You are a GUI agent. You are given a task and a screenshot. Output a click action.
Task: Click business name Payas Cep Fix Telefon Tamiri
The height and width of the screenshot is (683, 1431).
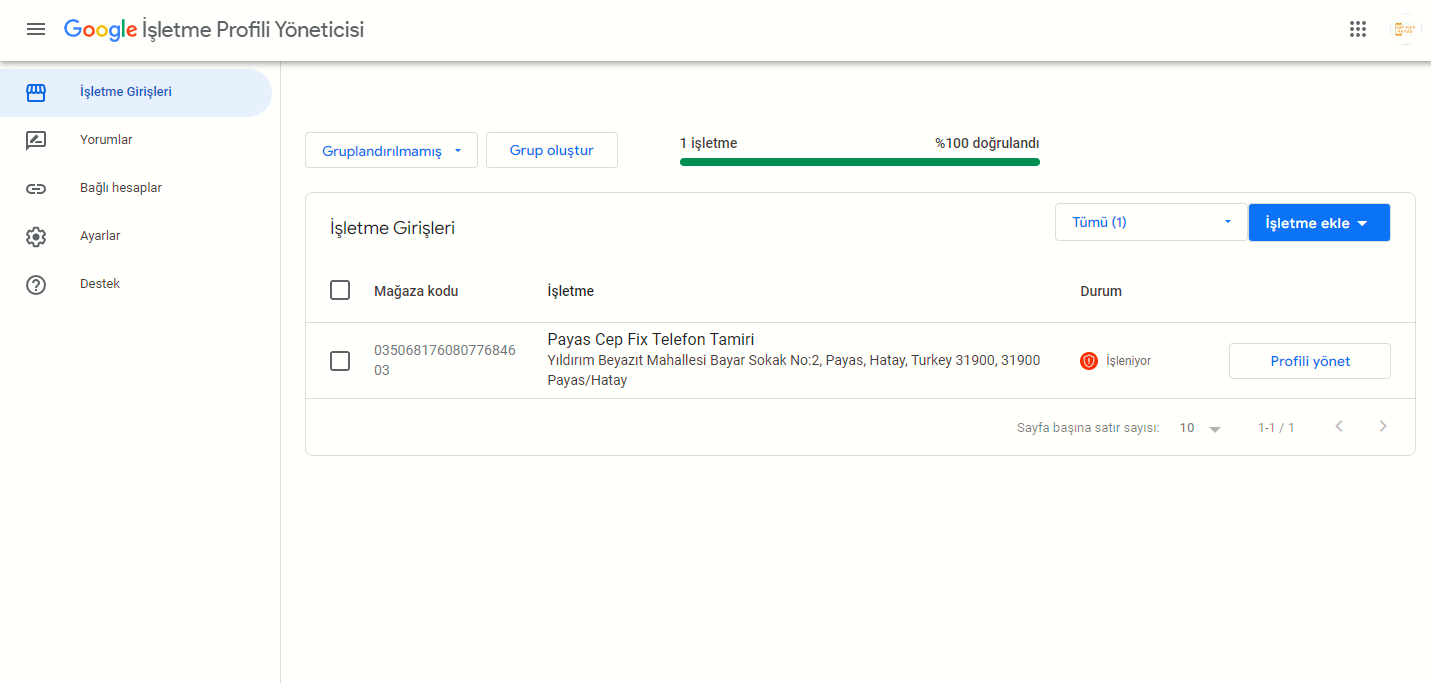651,340
